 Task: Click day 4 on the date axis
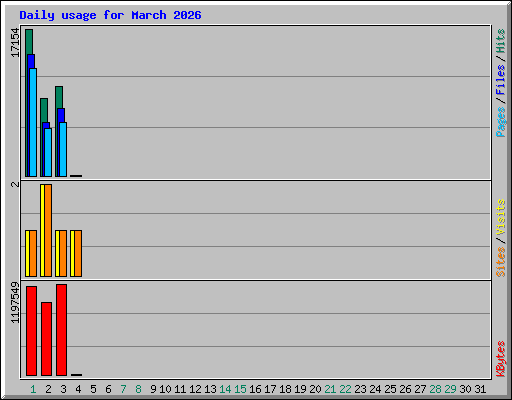tap(78, 389)
